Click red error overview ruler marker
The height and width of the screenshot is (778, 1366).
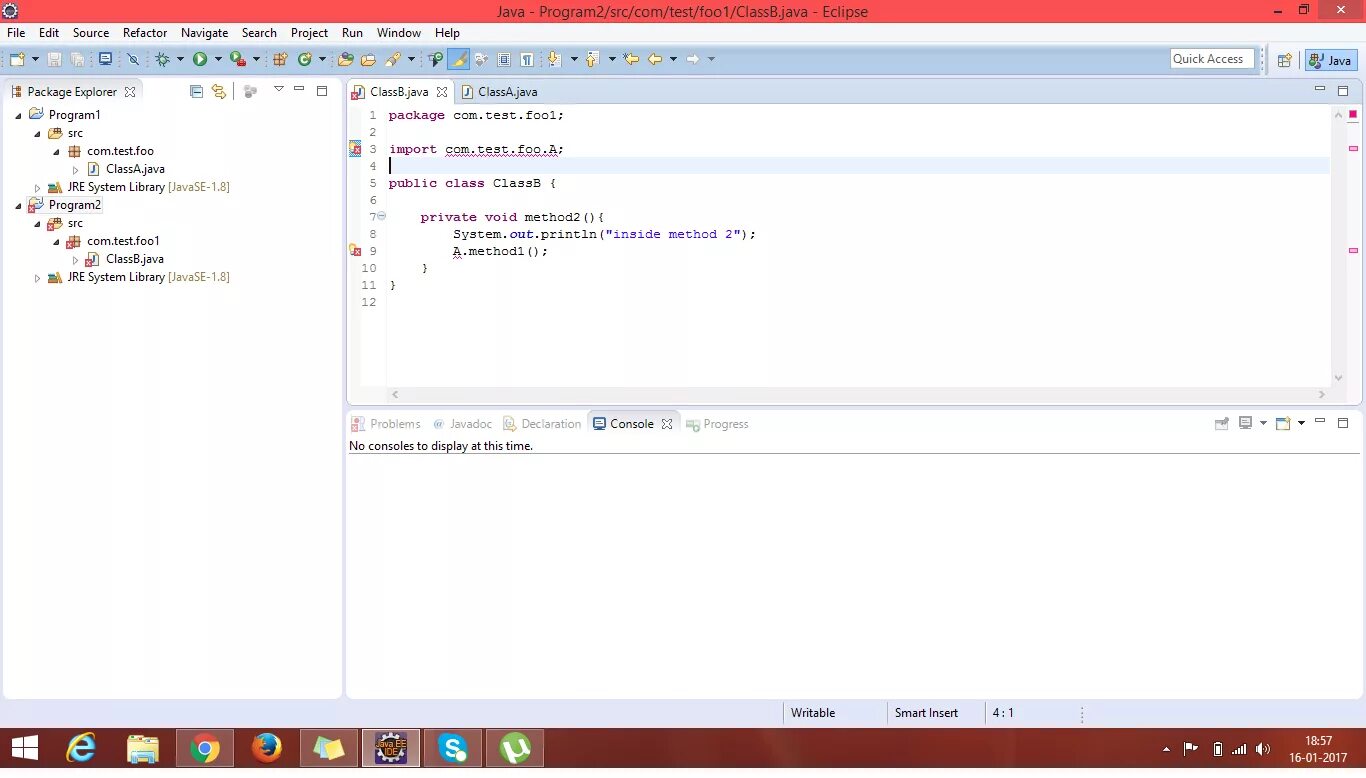(1353, 115)
